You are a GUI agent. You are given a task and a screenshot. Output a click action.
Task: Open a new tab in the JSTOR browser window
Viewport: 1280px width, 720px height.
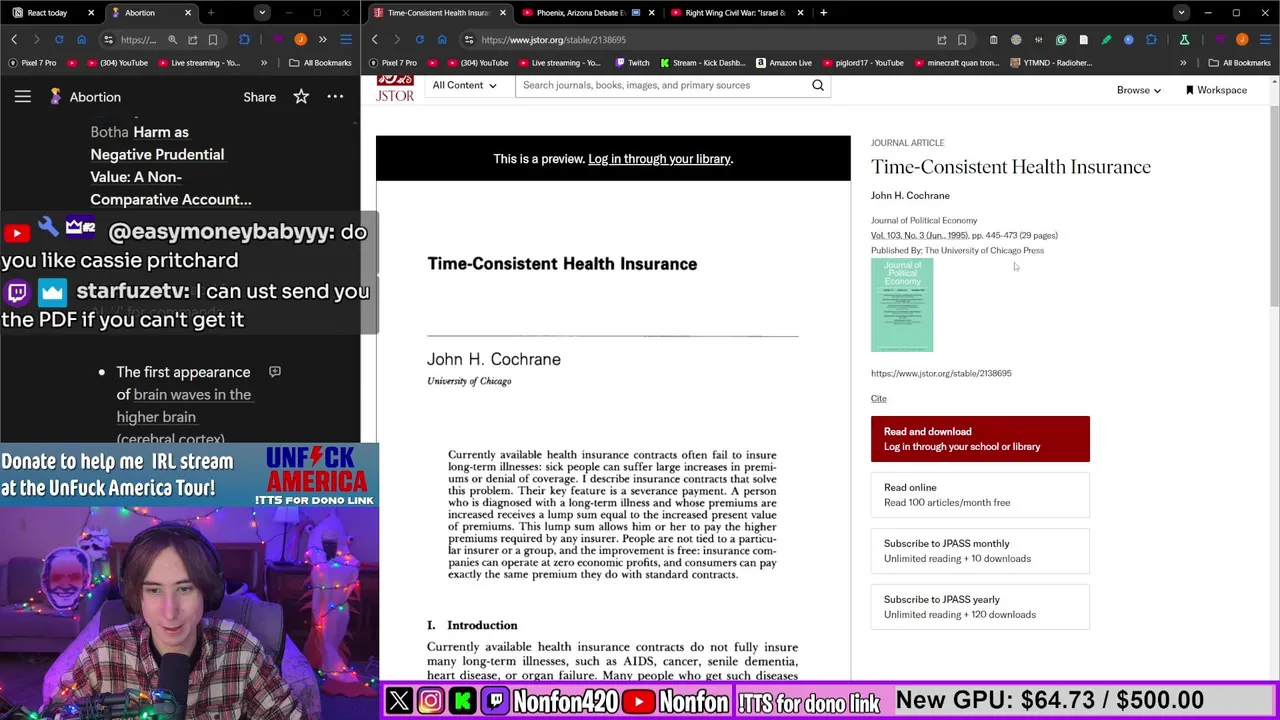tap(823, 13)
